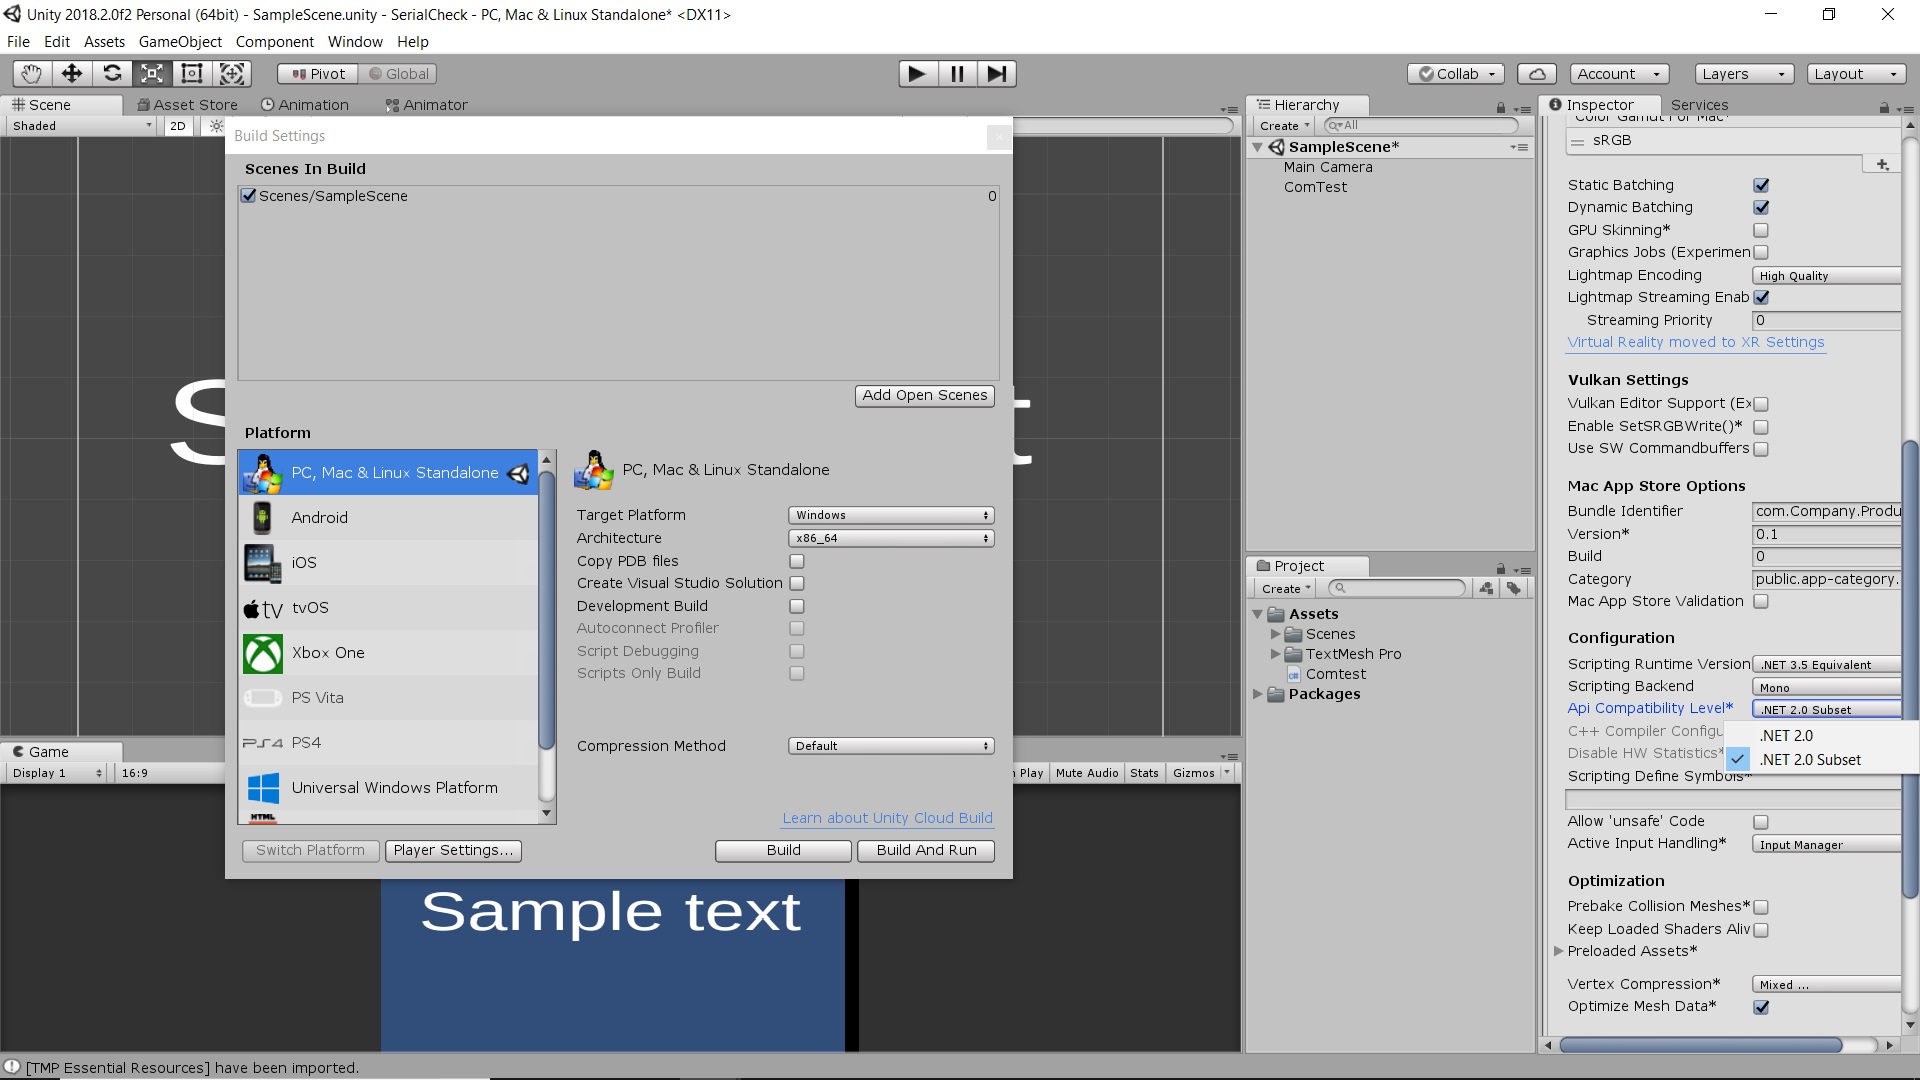Toggle GPU Skinning checkbox
This screenshot has height=1080, width=1920.
coord(1760,229)
